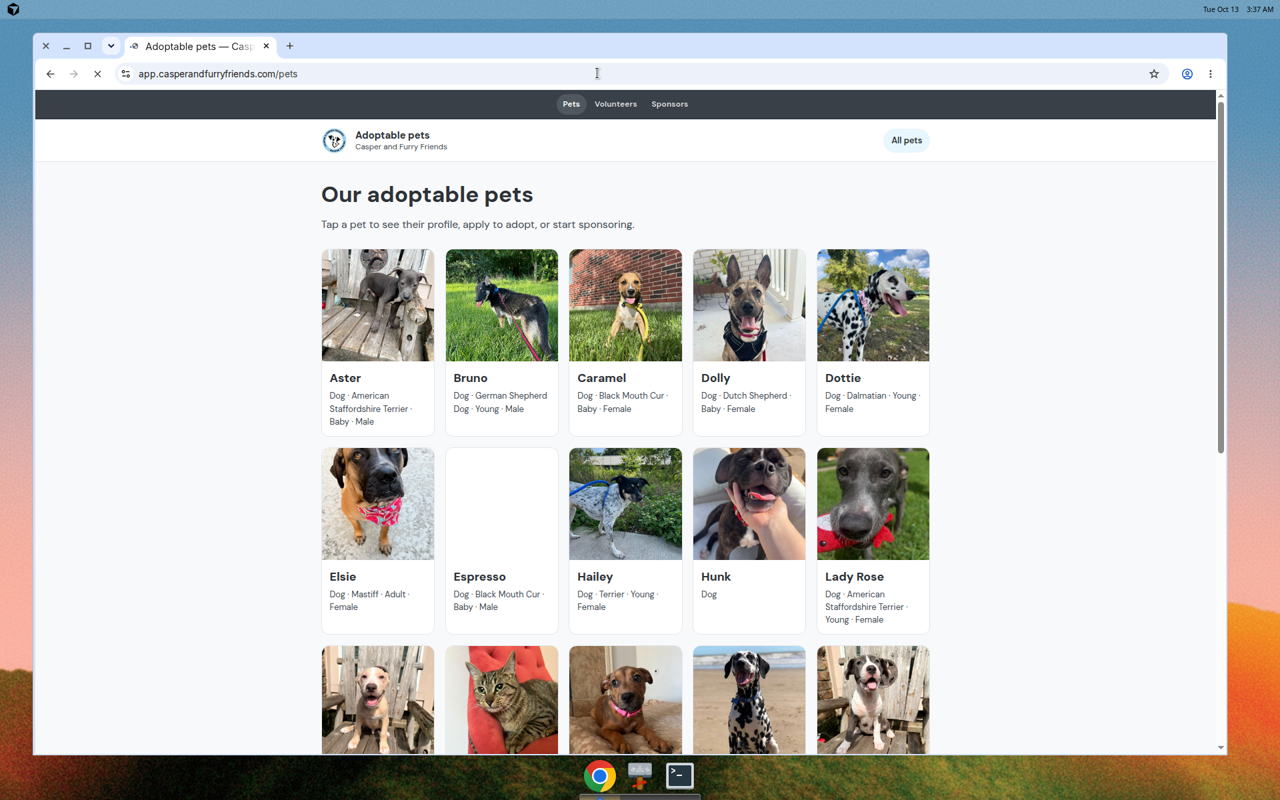Viewport: 1280px width, 800px height.
Task: Open Hunk's photo
Action: pyautogui.click(x=749, y=504)
